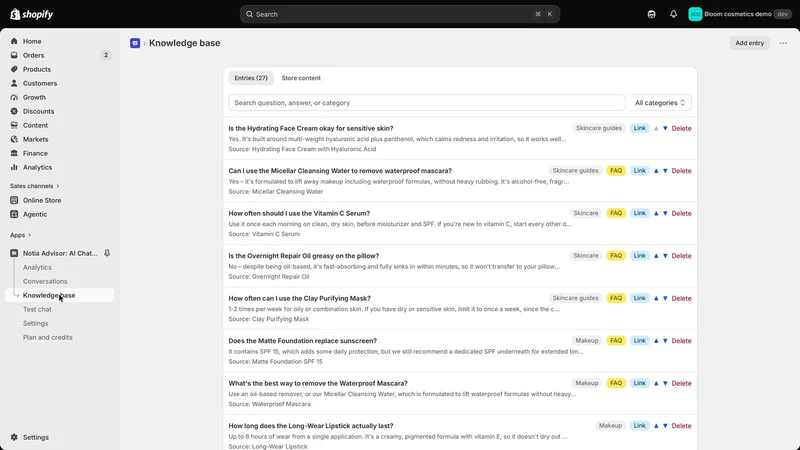Viewport: 800px width, 450px height.
Task: Click "Does the Matte Foundation replace sunscreen?"
Action: point(303,341)
